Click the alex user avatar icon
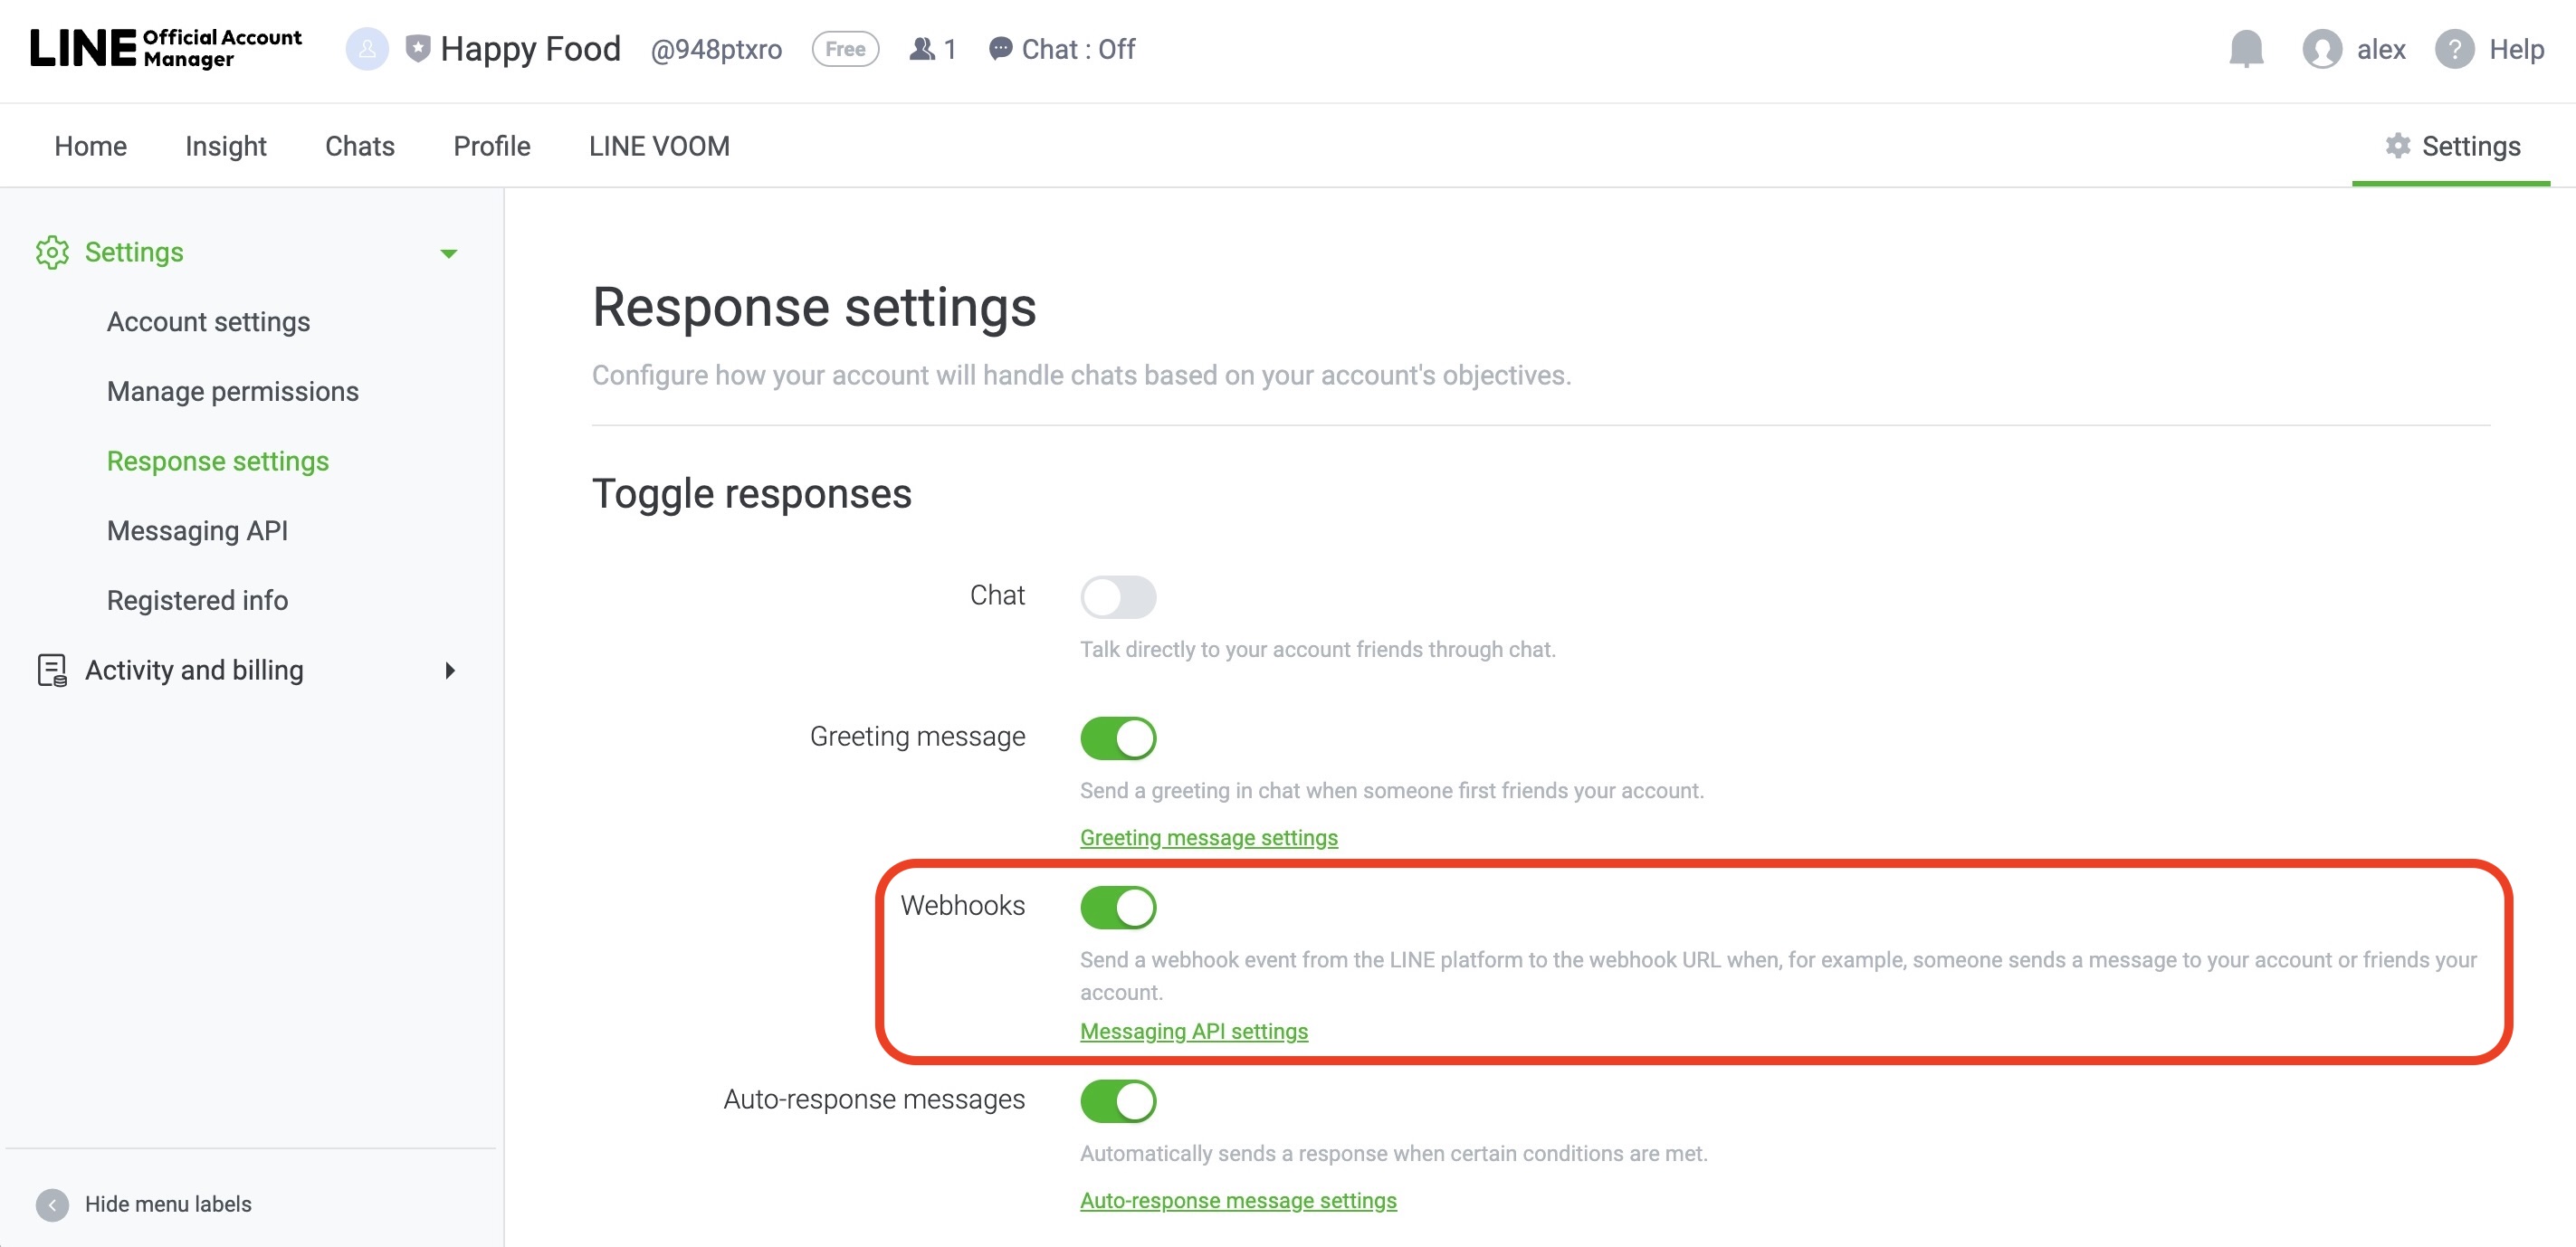 click(2321, 49)
